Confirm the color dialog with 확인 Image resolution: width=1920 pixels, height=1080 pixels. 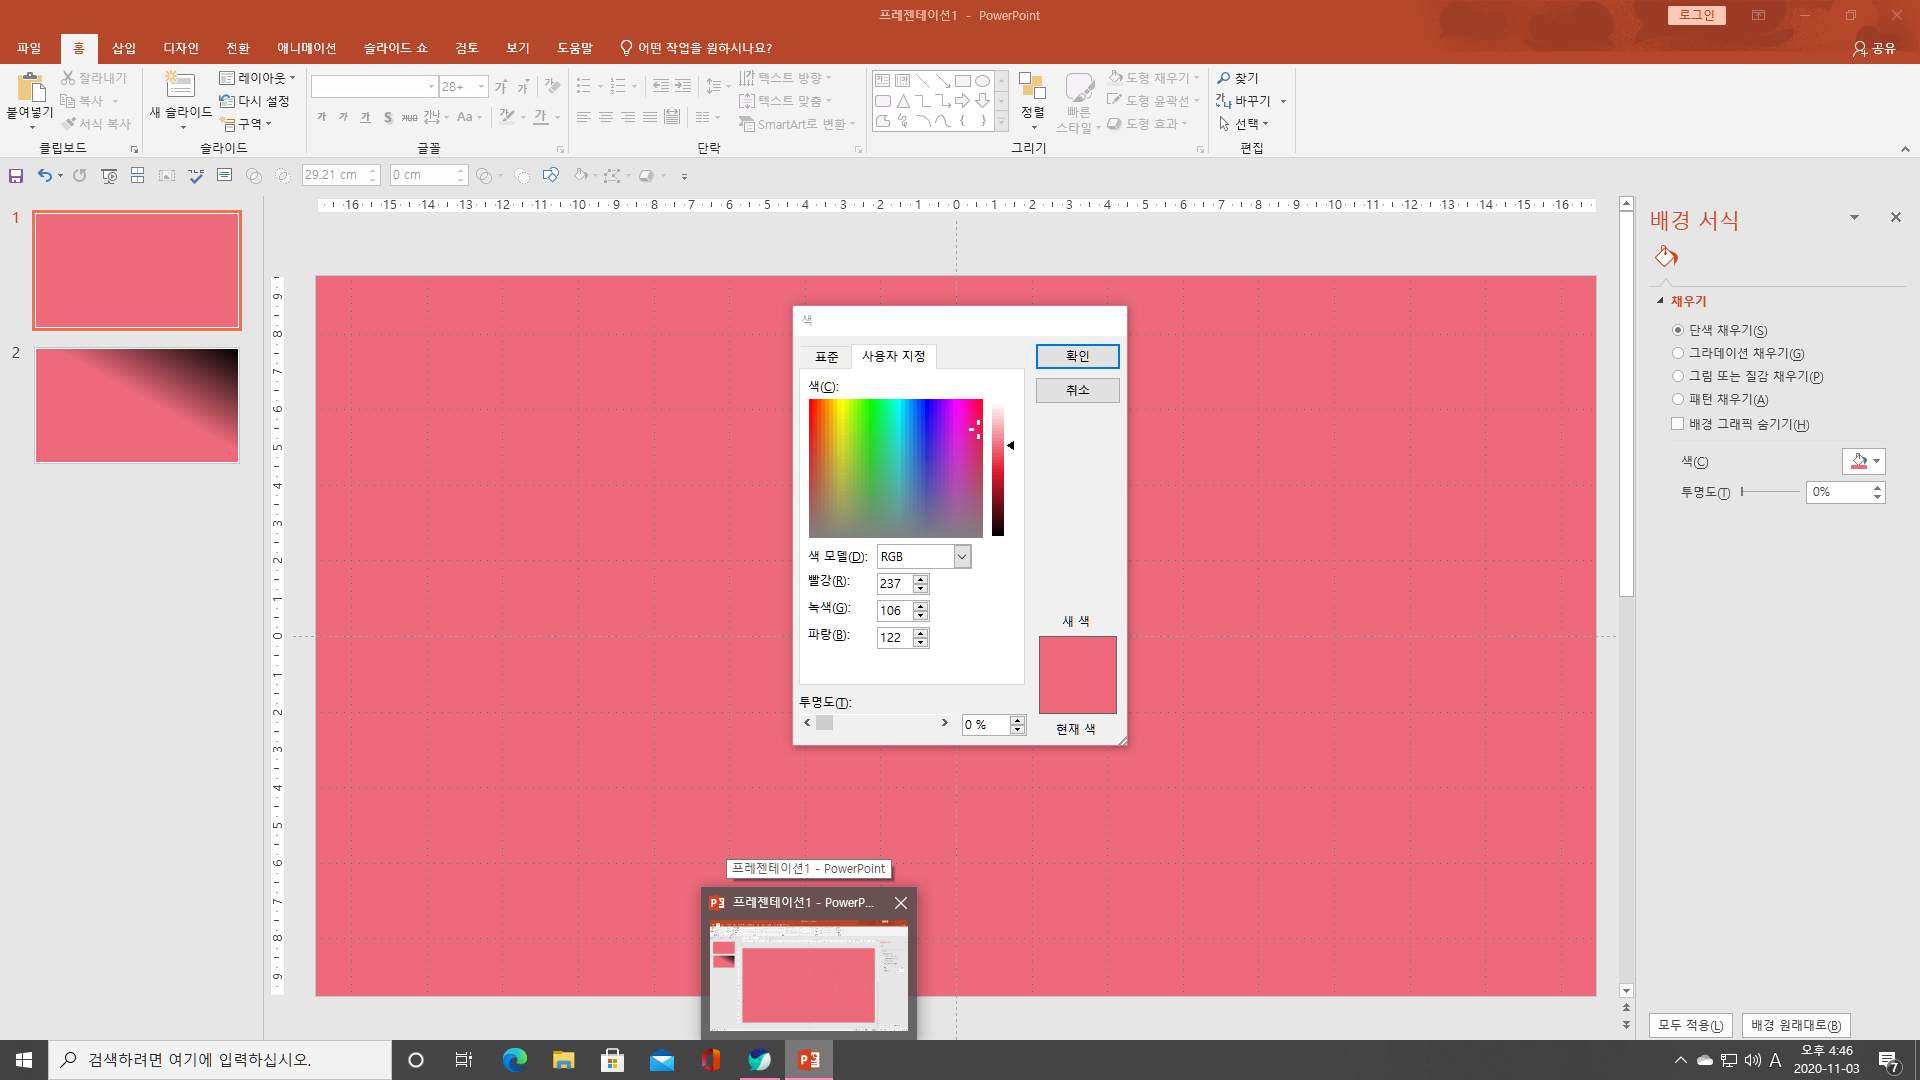click(1077, 356)
